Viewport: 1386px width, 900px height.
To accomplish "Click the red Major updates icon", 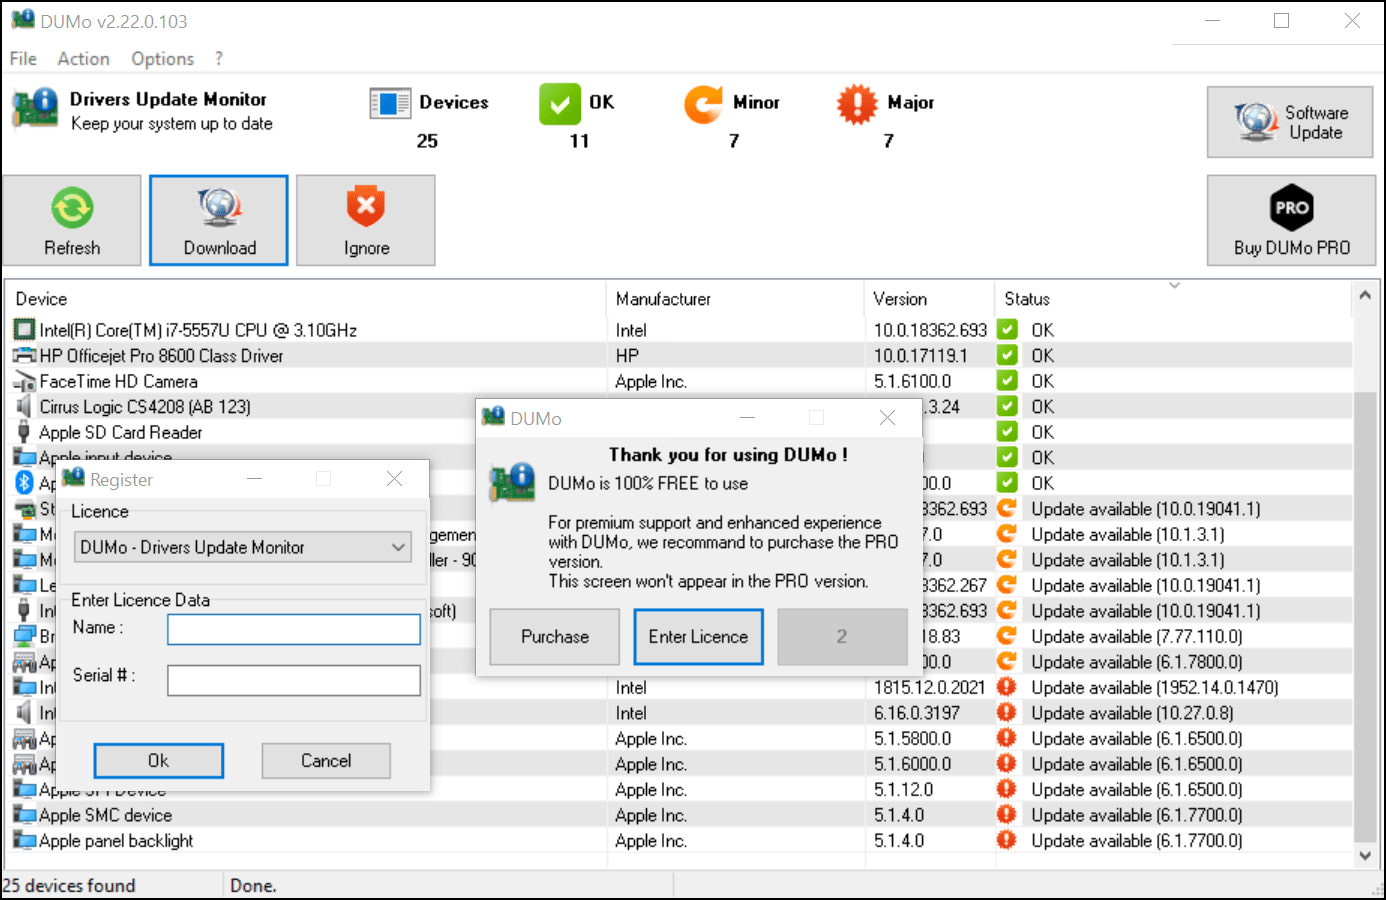I will pos(857,103).
